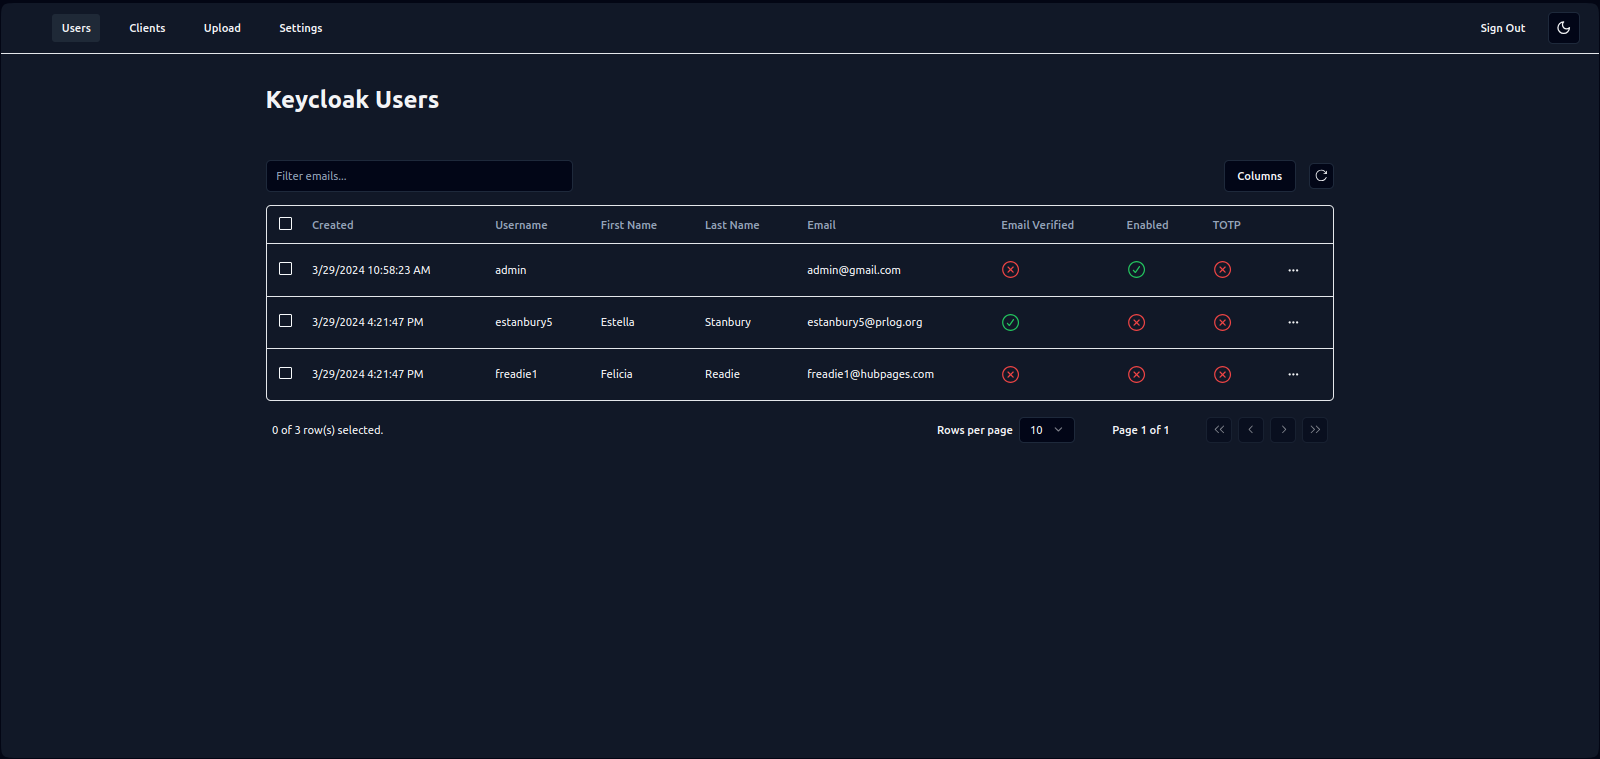Select the admin user row checkbox

(286, 269)
